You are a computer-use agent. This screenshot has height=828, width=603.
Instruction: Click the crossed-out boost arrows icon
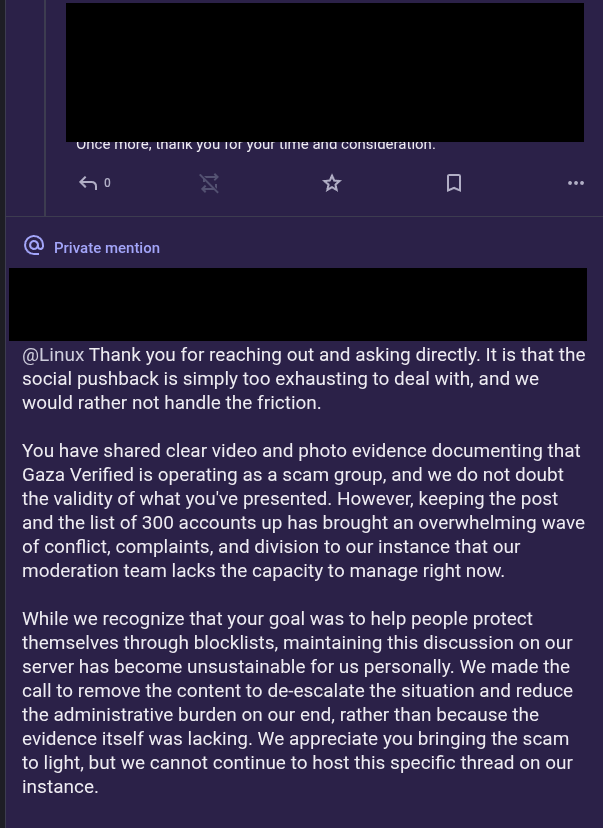[210, 183]
